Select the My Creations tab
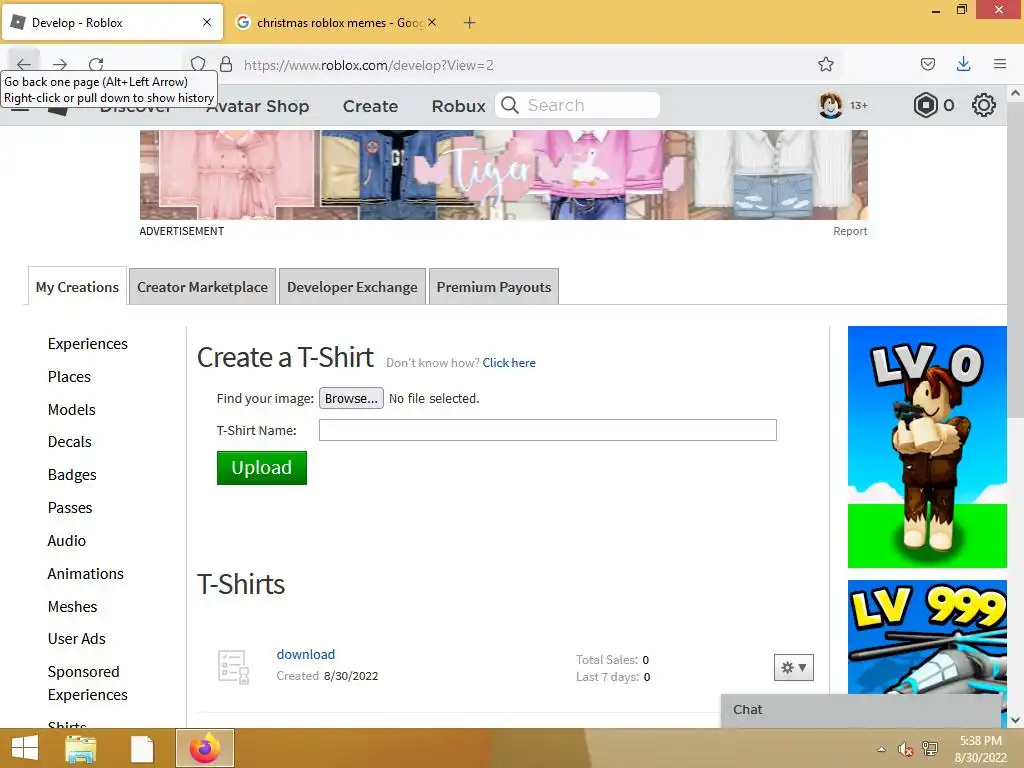Image resolution: width=1024 pixels, height=768 pixels. [x=77, y=287]
